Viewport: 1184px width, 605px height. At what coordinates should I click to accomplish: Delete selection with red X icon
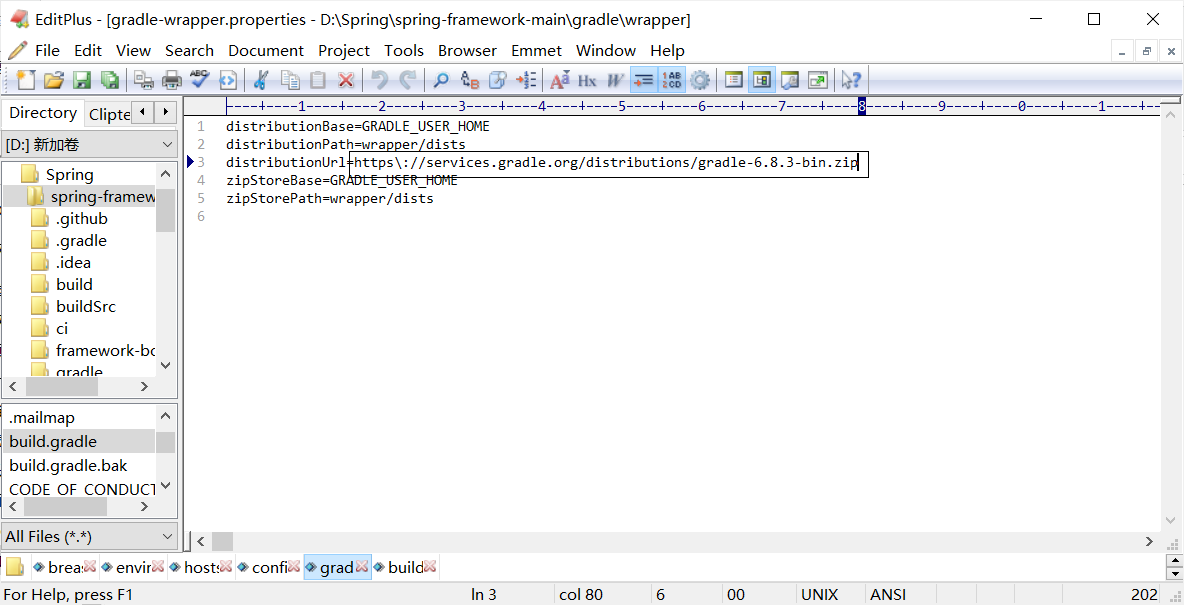(x=346, y=79)
